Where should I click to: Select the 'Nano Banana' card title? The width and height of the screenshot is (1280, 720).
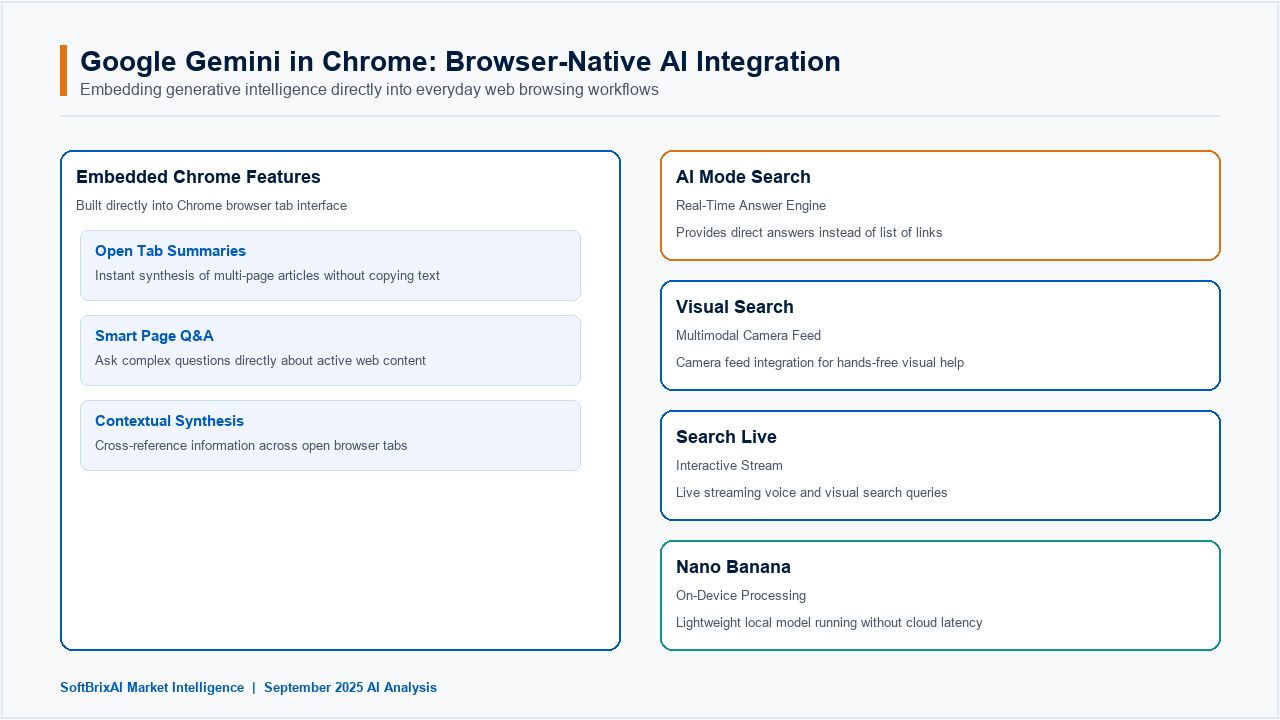(733, 567)
